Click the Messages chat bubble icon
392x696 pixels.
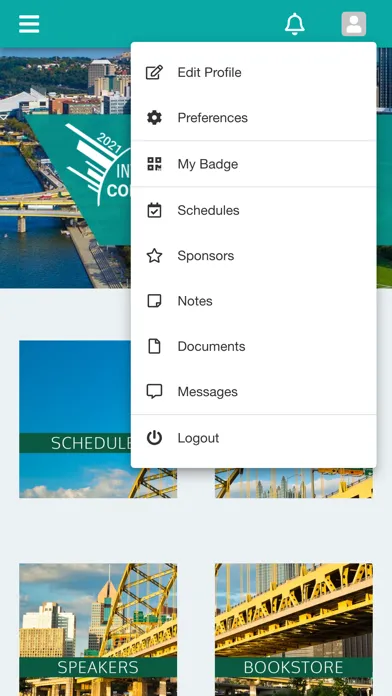point(154,392)
